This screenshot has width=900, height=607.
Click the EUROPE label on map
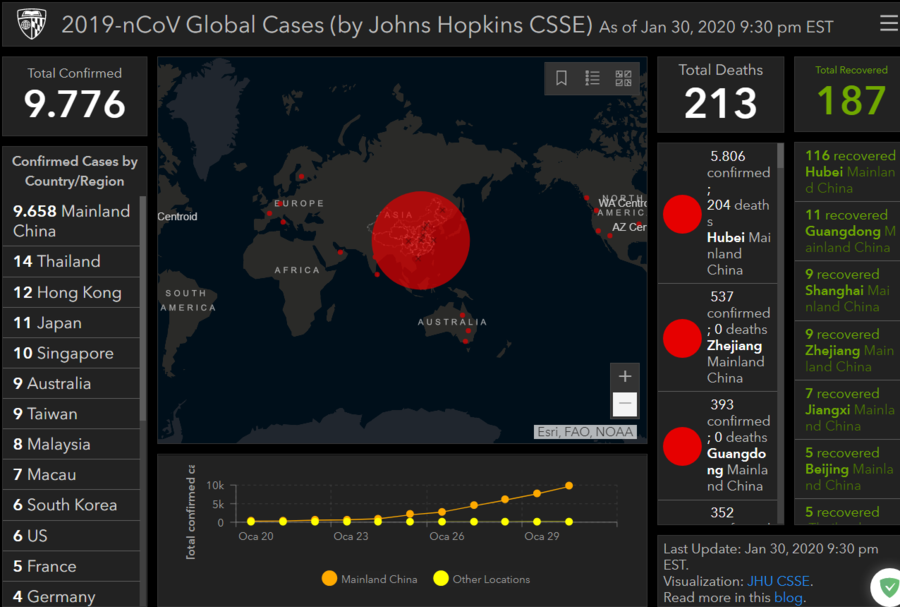[x=299, y=203]
